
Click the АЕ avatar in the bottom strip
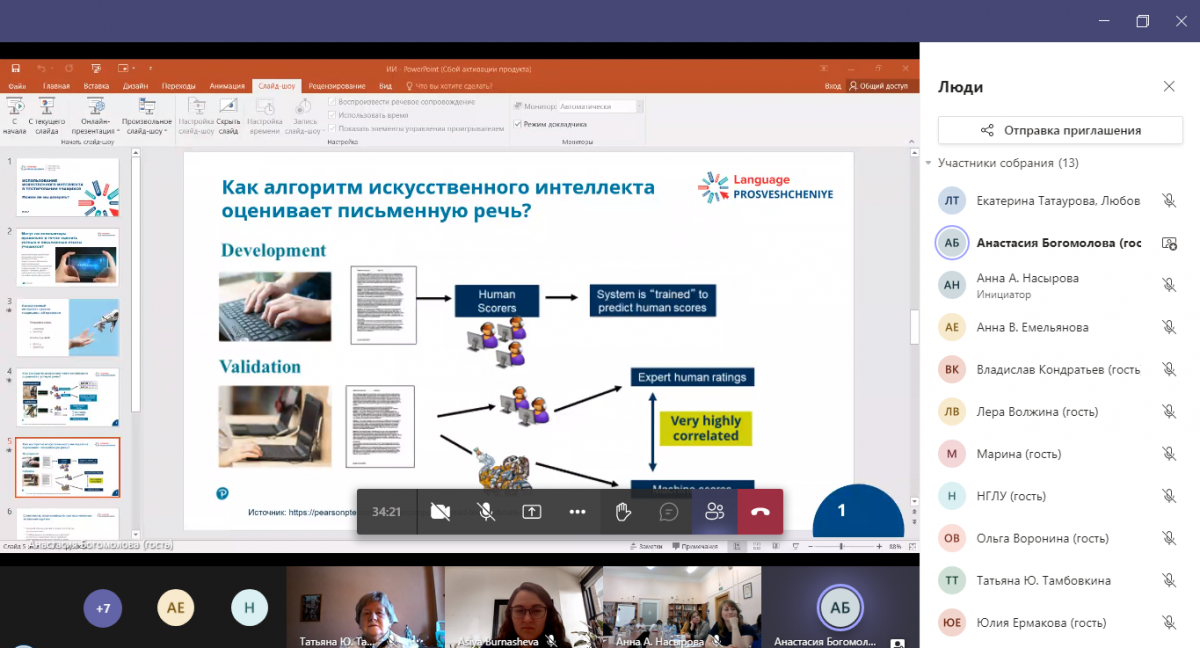pos(176,607)
